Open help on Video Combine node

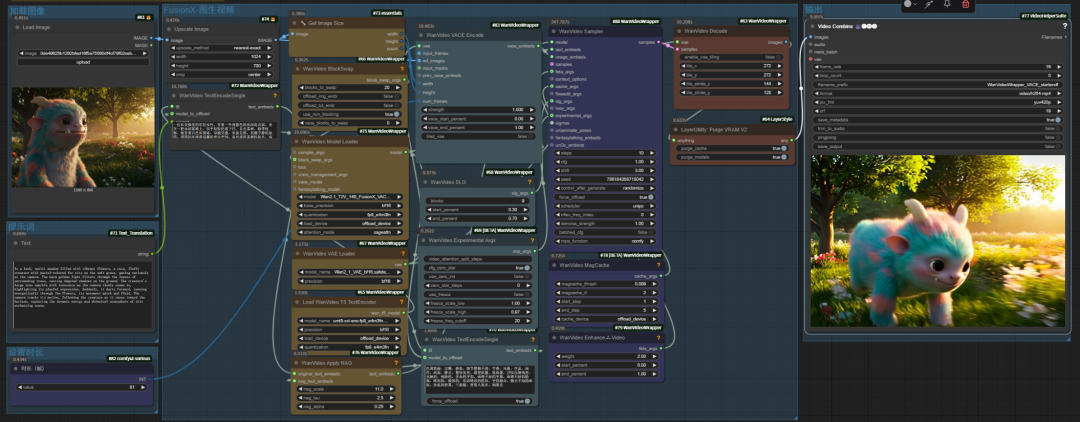pos(1066,25)
